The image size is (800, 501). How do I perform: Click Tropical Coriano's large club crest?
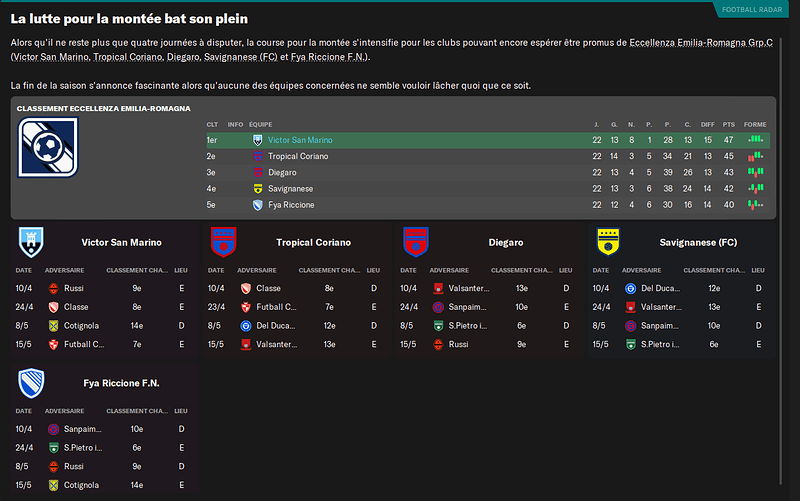point(223,242)
